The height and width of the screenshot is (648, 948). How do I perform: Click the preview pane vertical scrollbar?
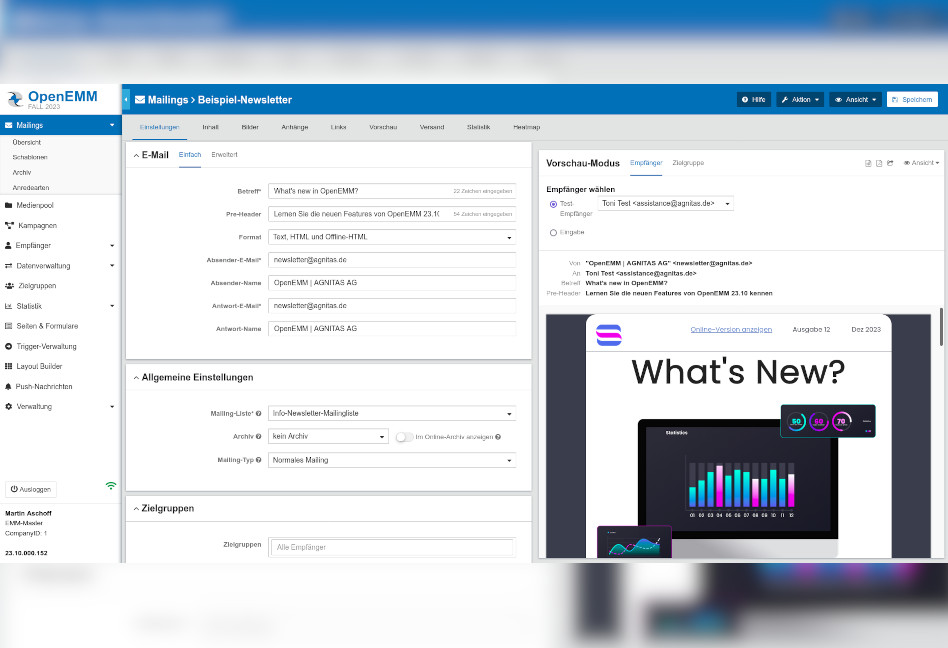[941, 328]
